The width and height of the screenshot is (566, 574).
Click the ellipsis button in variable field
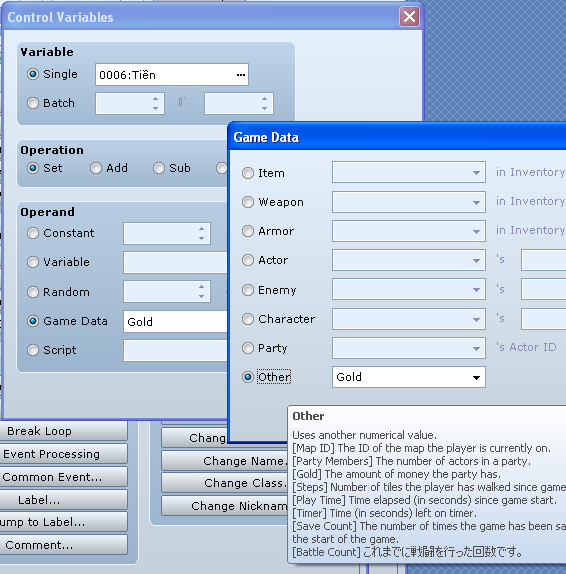(241, 75)
